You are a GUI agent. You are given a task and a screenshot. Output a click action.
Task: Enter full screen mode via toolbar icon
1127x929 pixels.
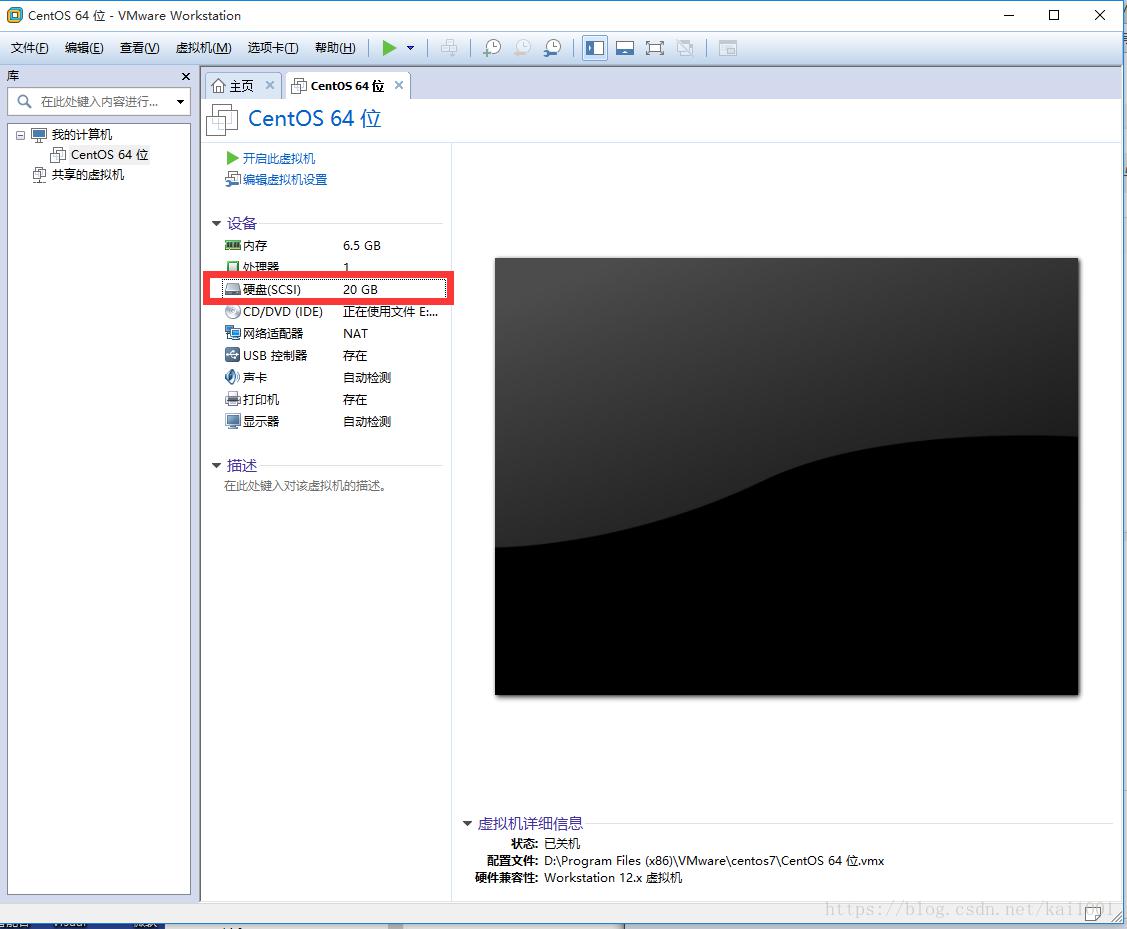tap(655, 48)
